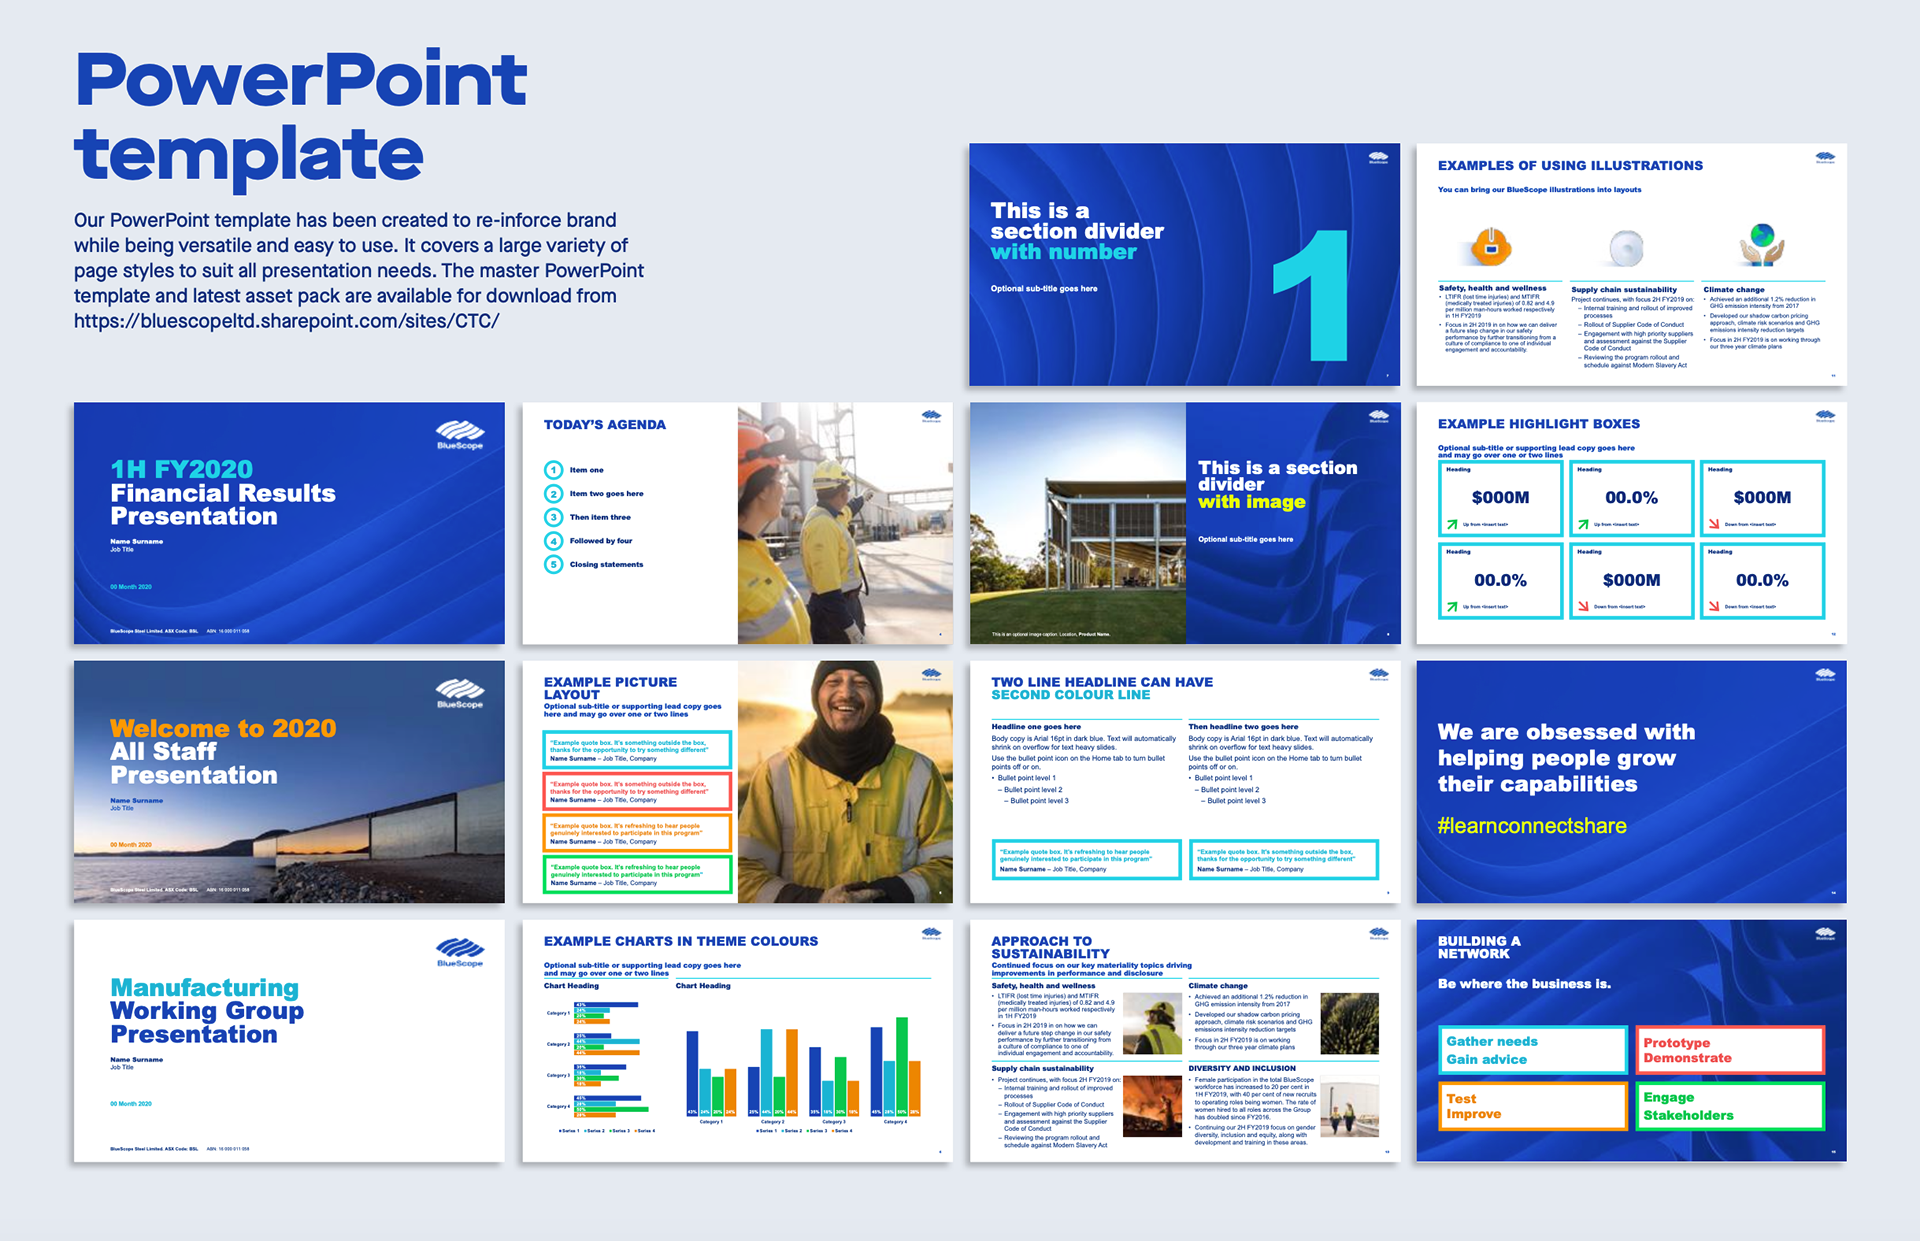Click BlueScope logo on Manufacturing Working Group slide

pyautogui.click(x=459, y=951)
